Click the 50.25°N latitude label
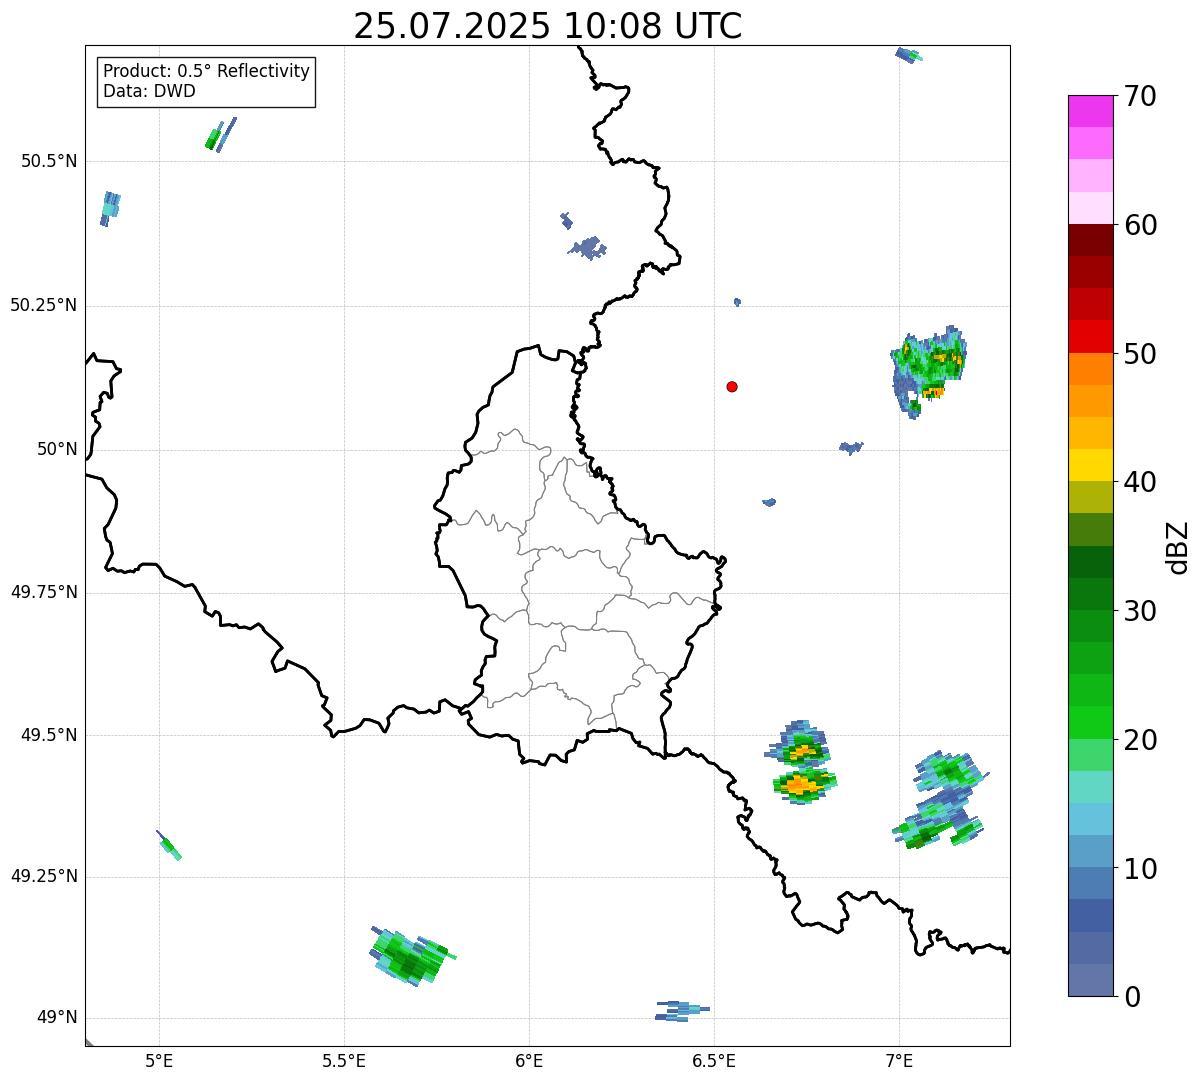 (43, 305)
